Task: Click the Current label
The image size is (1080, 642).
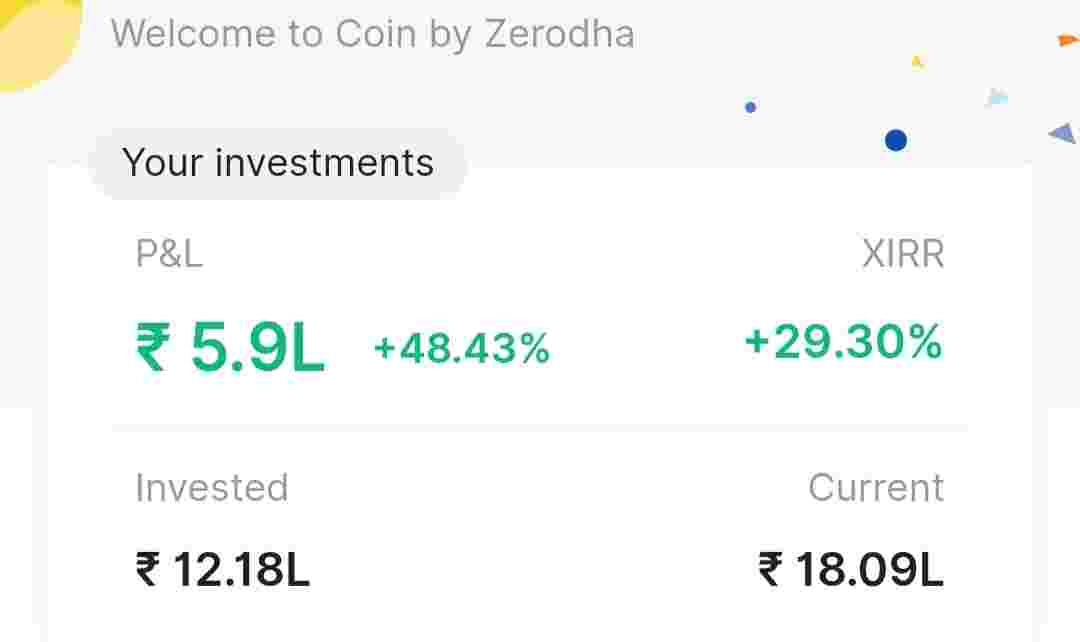Action: [875, 488]
